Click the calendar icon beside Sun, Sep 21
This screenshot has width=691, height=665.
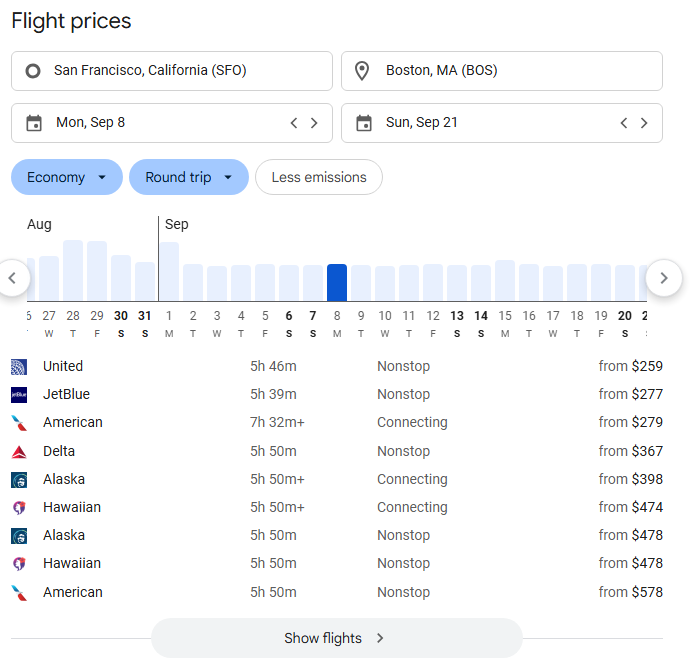click(364, 123)
